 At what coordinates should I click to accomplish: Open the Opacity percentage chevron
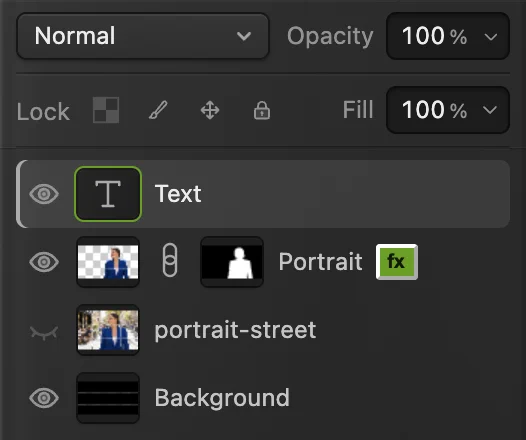(x=491, y=37)
